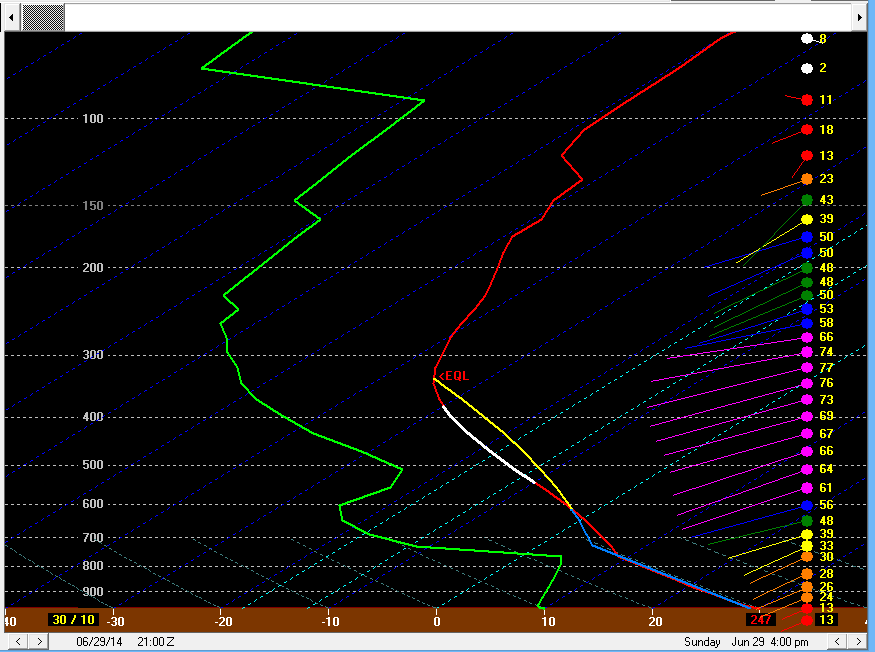Select the orange wind dot labeled 23
Viewport: 875px width, 652px height.
(807, 179)
